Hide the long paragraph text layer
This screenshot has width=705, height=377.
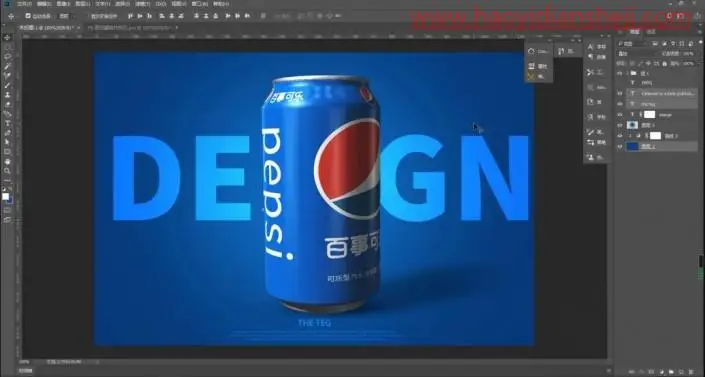[620, 93]
